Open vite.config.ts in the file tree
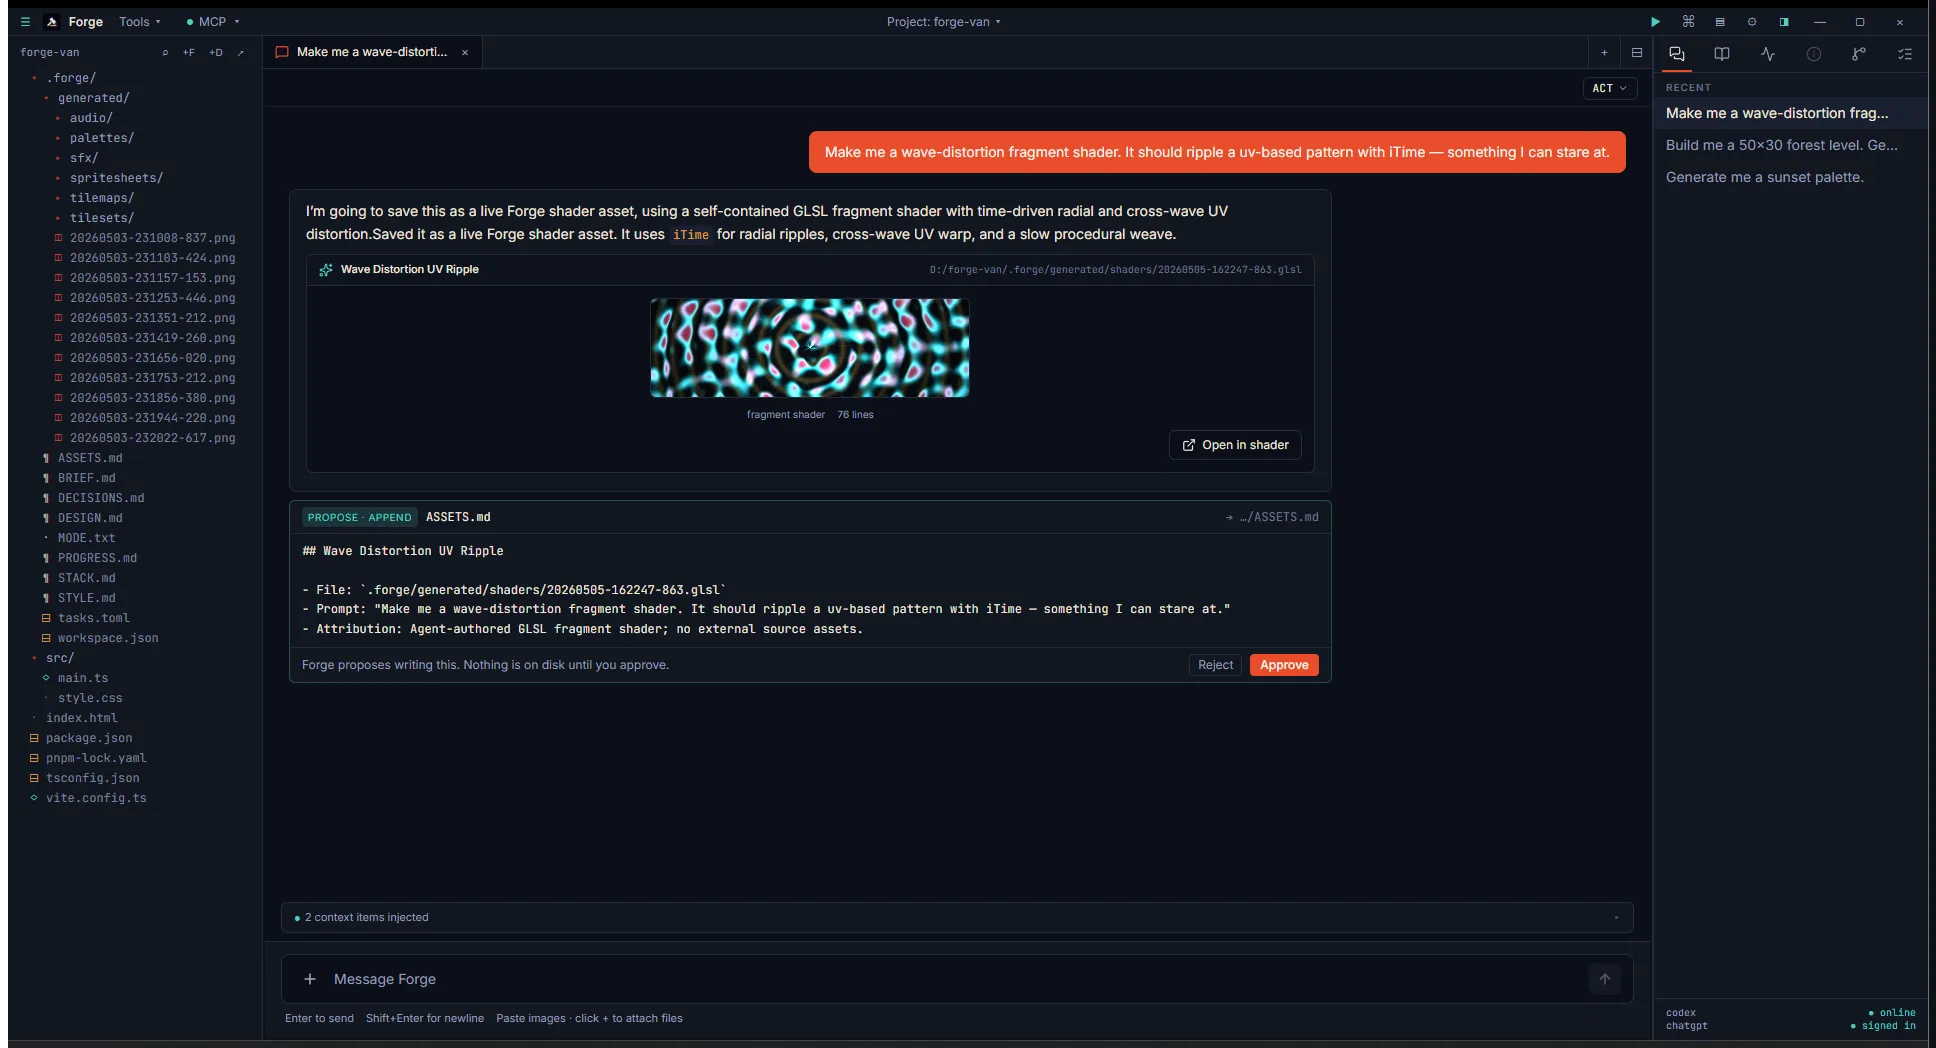 [95, 798]
